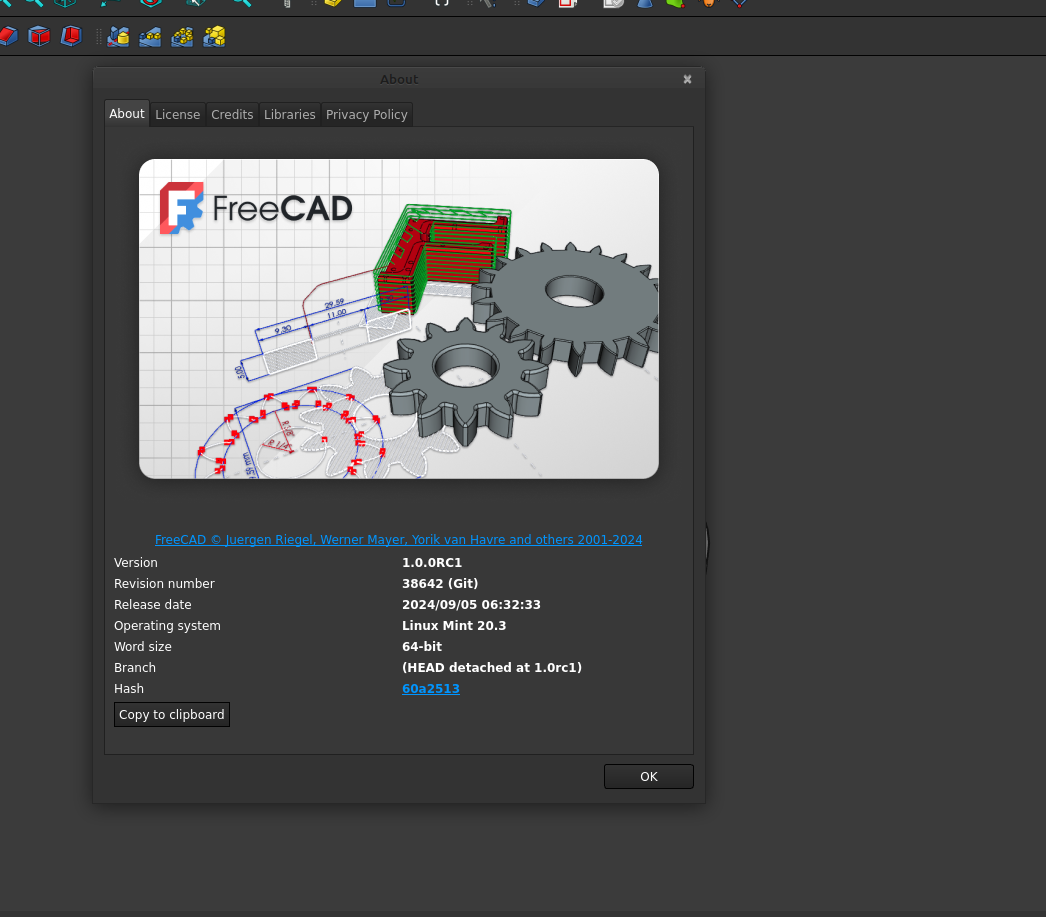The image size is (1046, 917).
Task: Confirm the About dialog with OK
Action: 648,776
